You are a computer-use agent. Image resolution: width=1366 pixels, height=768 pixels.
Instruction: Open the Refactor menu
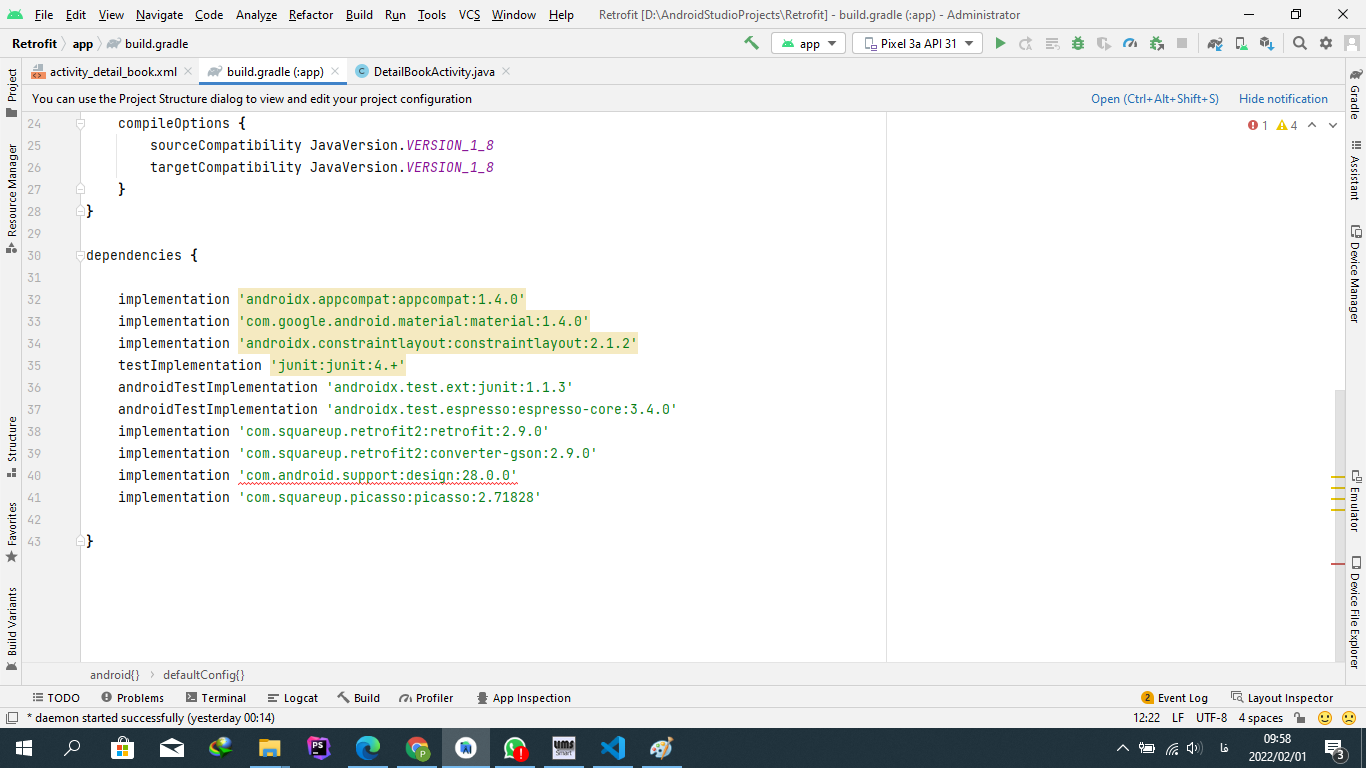311,15
